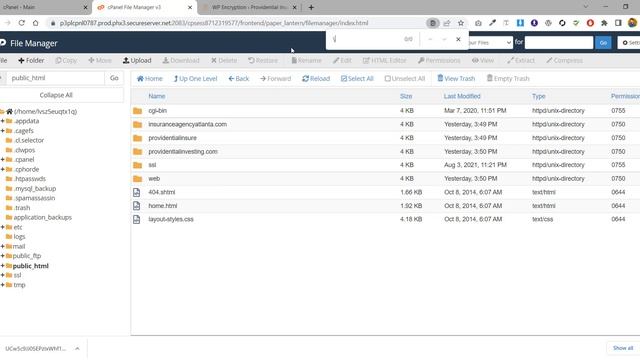Expand the mail tree folder

pyautogui.click(x=2, y=247)
